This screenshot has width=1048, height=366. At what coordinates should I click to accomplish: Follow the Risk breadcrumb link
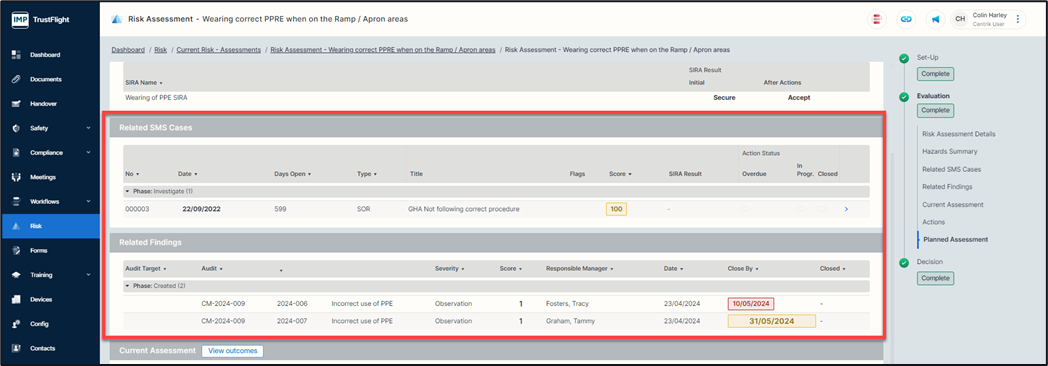point(161,50)
